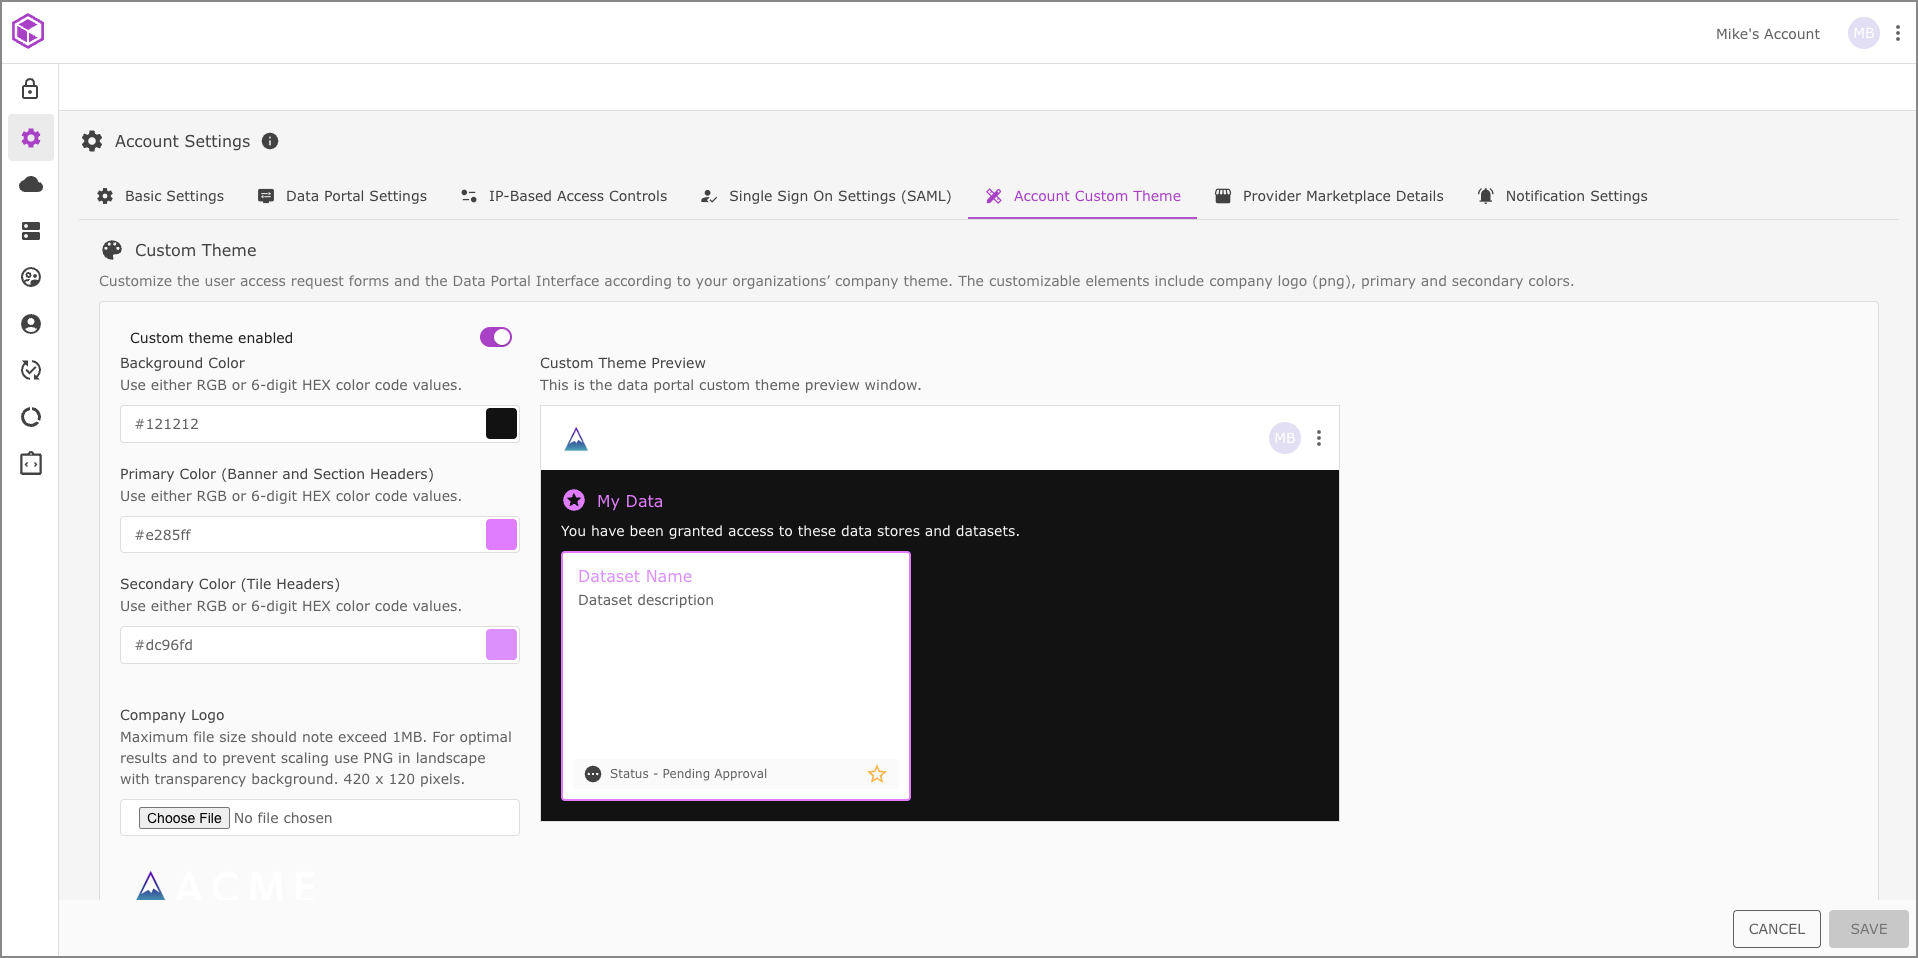Click the lock icon in left sidebar
This screenshot has height=958, width=1918.
31,89
